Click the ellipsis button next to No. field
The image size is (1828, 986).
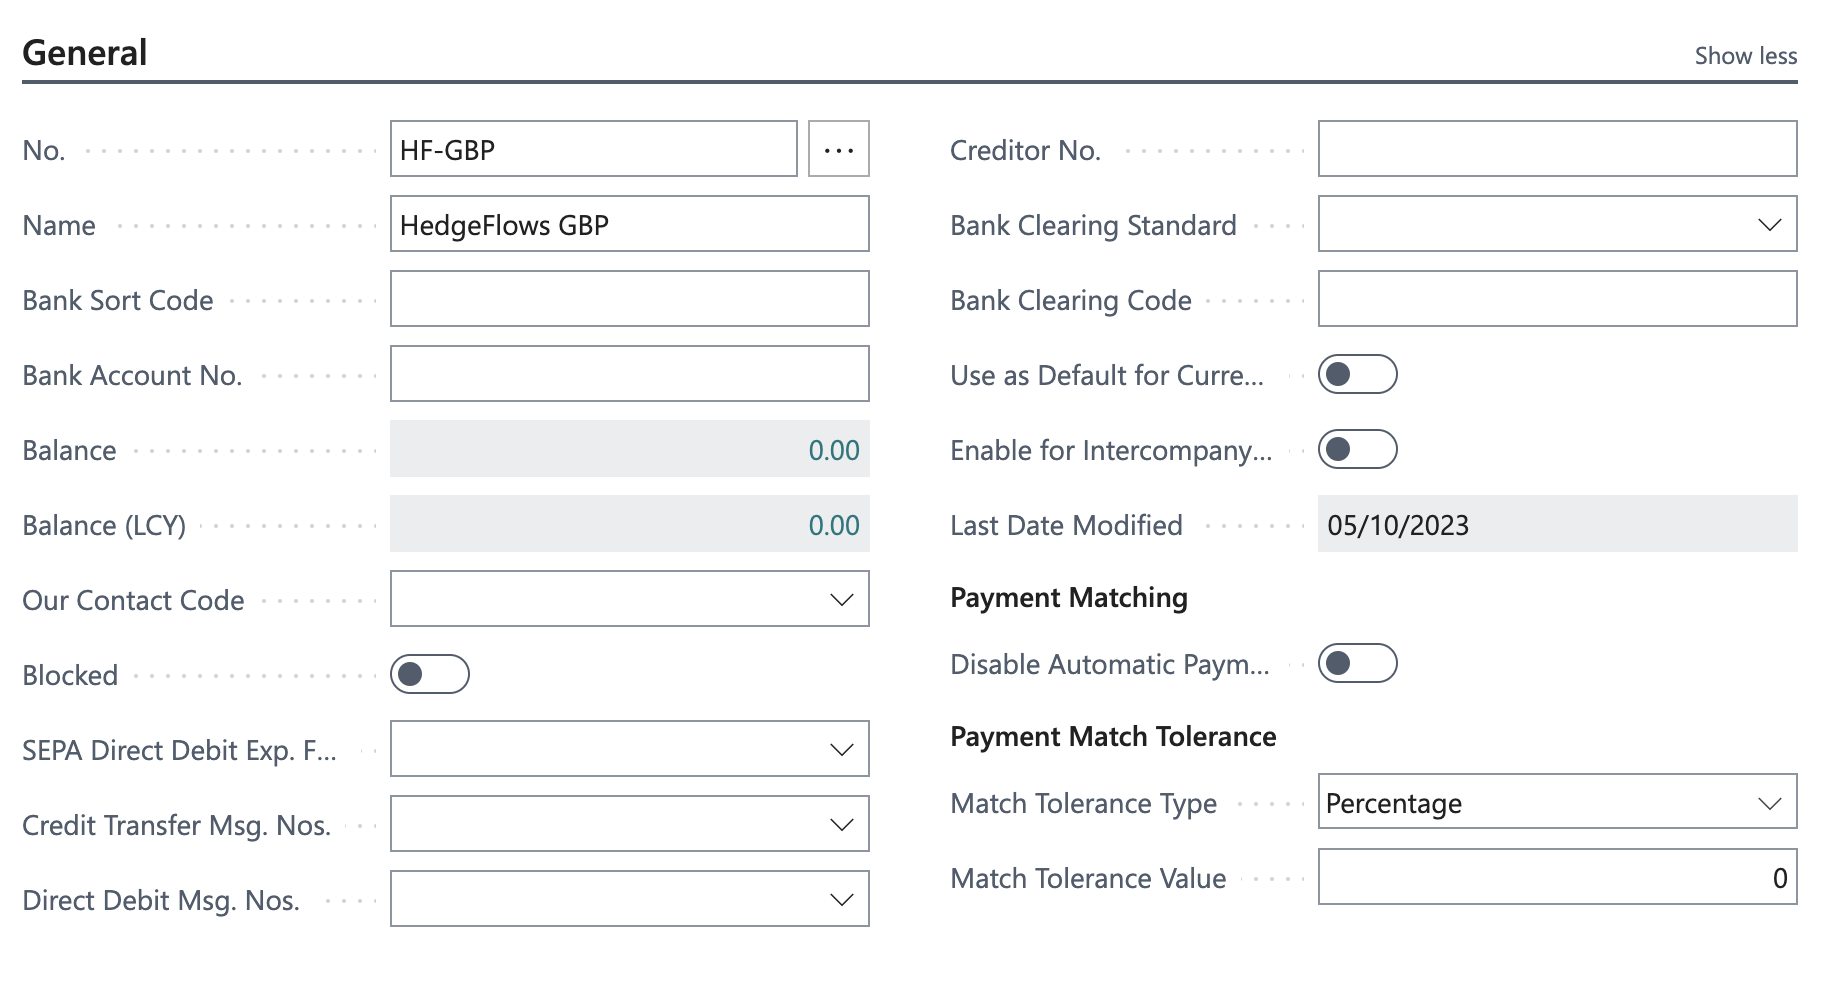pyautogui.click(x=838, y=149)
